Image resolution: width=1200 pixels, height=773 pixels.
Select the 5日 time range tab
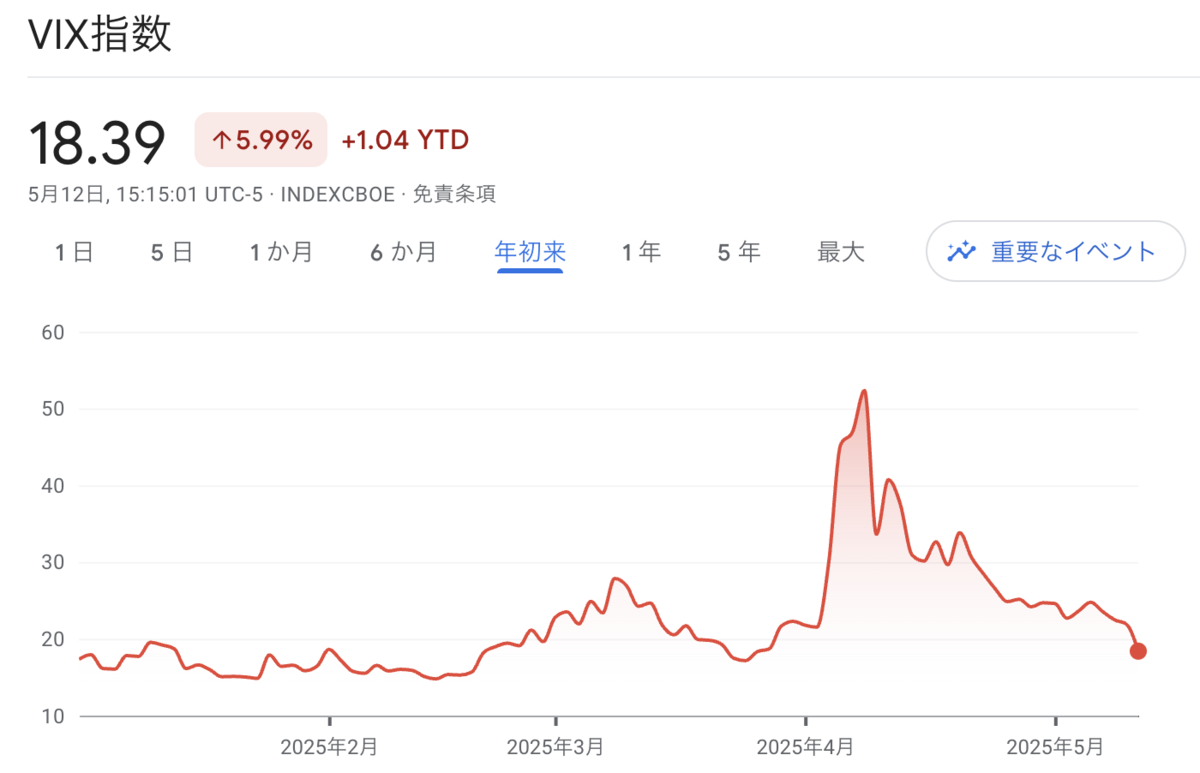tap(172, 252)
